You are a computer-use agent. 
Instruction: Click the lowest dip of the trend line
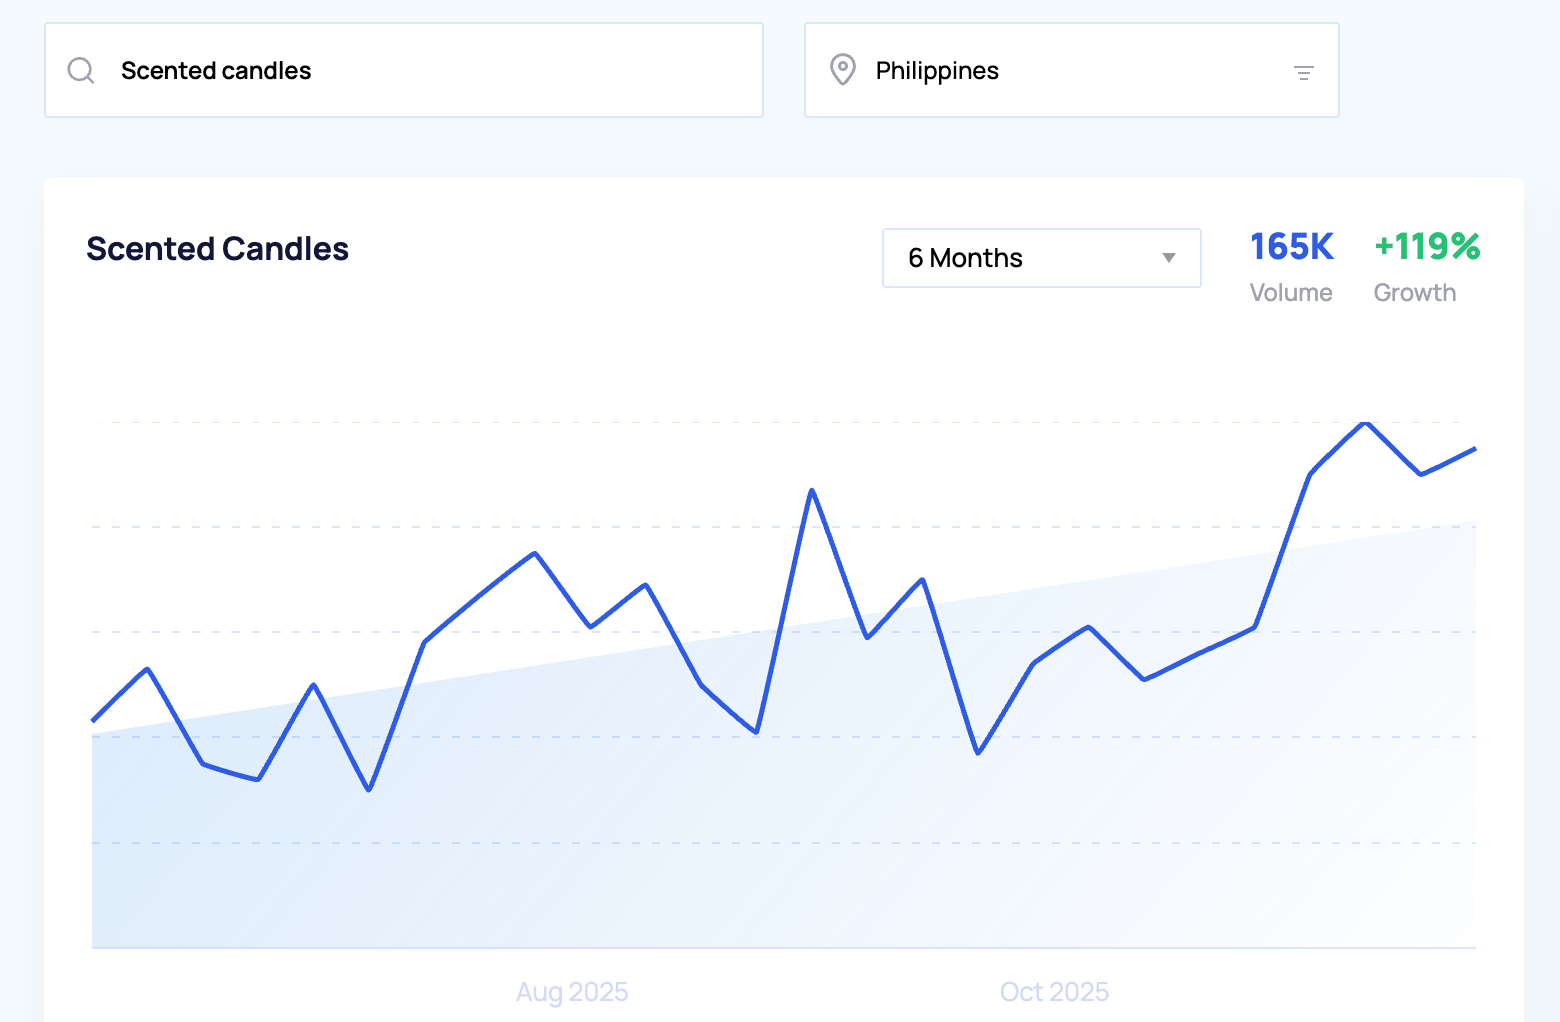pos(369,790)
